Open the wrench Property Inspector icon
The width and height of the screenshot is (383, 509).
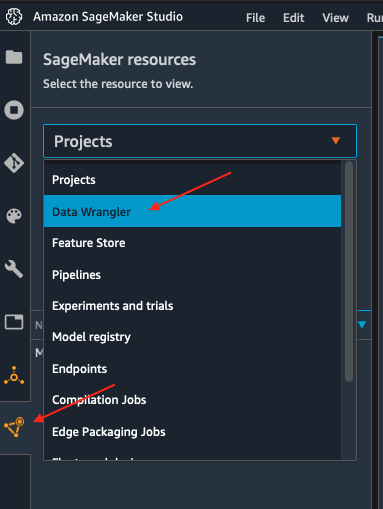pyautogui.click(x=14, y=269)
